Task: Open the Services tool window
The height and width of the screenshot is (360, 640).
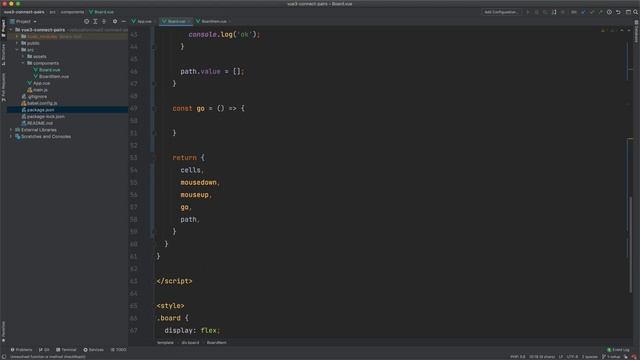Action: 93,350
